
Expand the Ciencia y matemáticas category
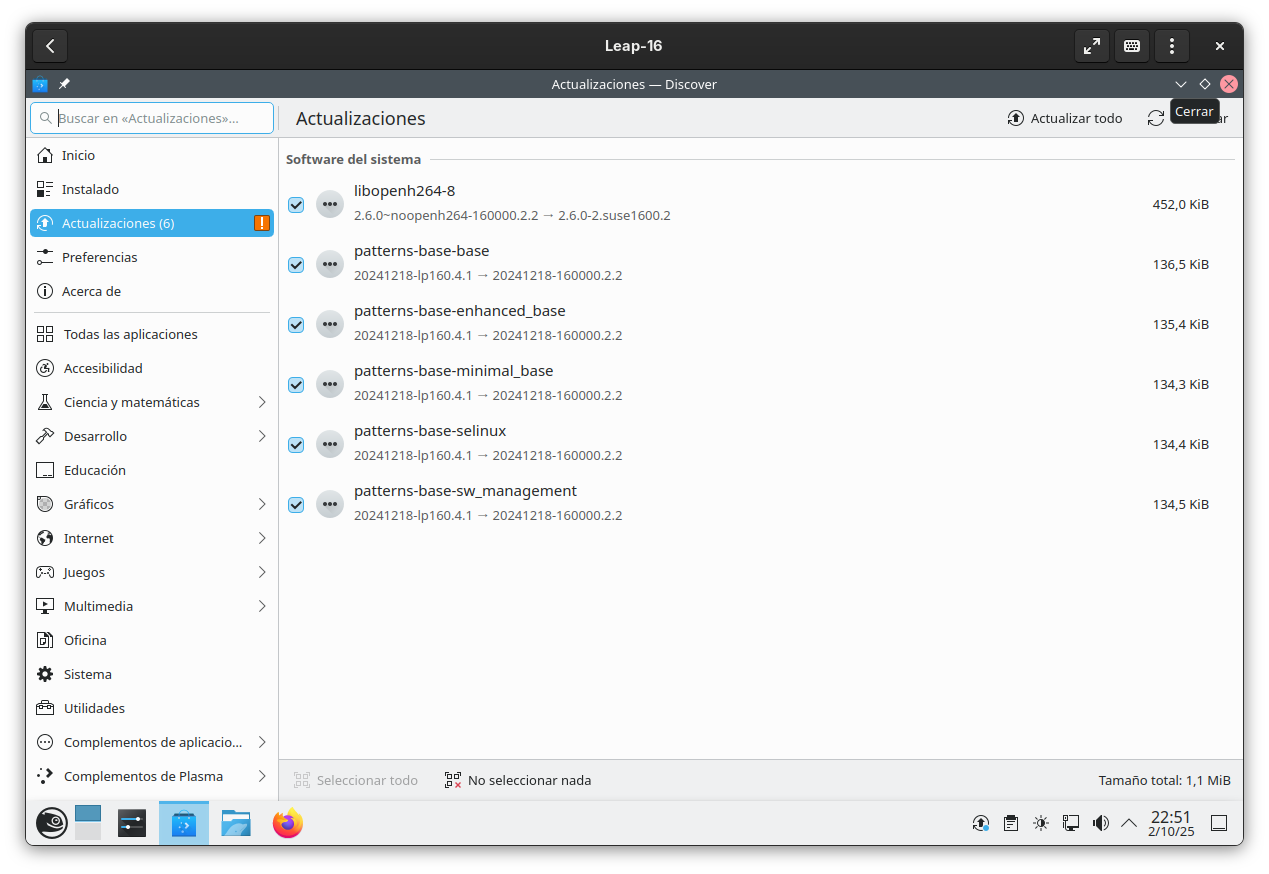[x=262, y=402]
